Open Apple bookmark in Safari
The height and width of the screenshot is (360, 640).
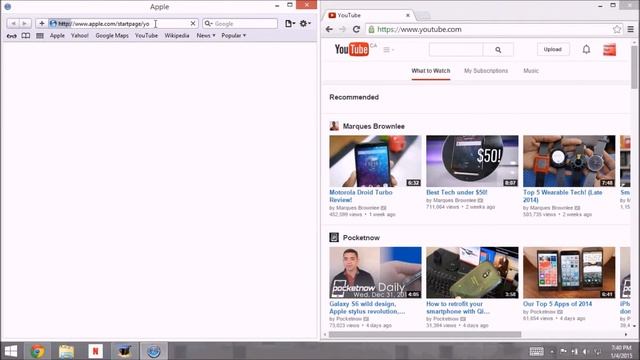pos(57,36)
